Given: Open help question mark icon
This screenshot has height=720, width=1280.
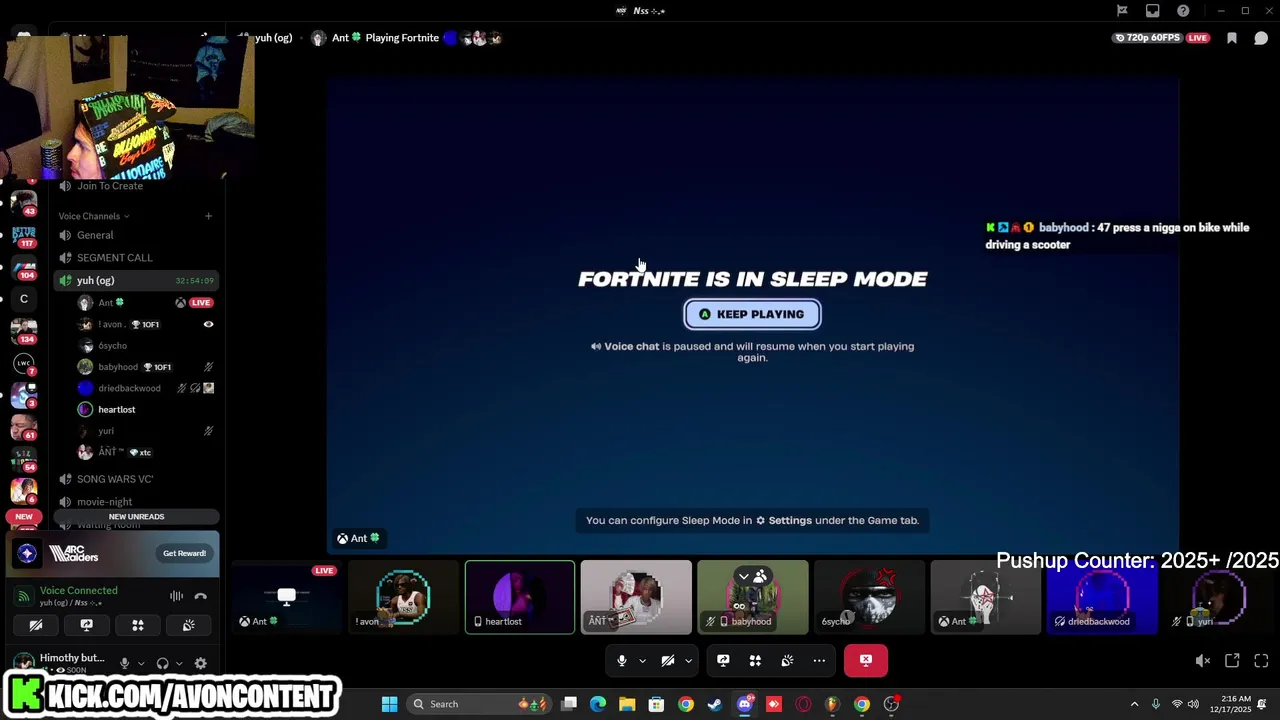Looking at the screenshot, I should (x=1183, y=11).
